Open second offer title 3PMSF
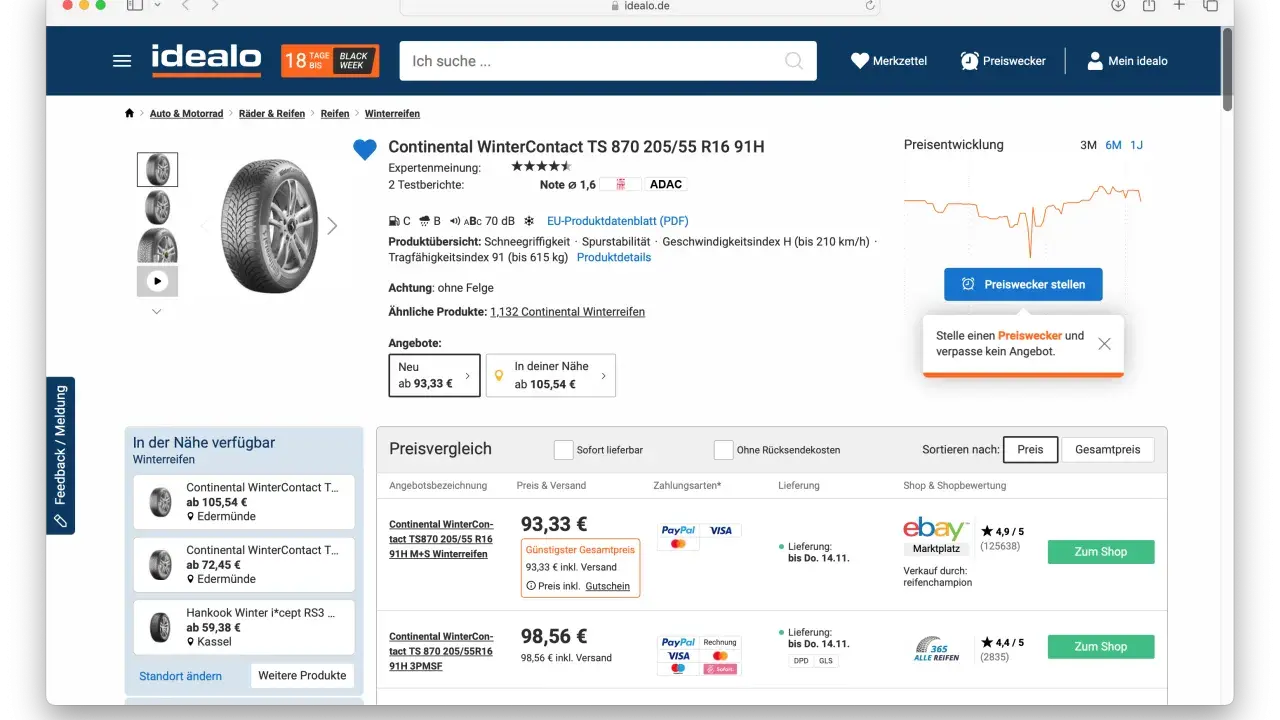 pyautogui.click(x=441, y=651)
